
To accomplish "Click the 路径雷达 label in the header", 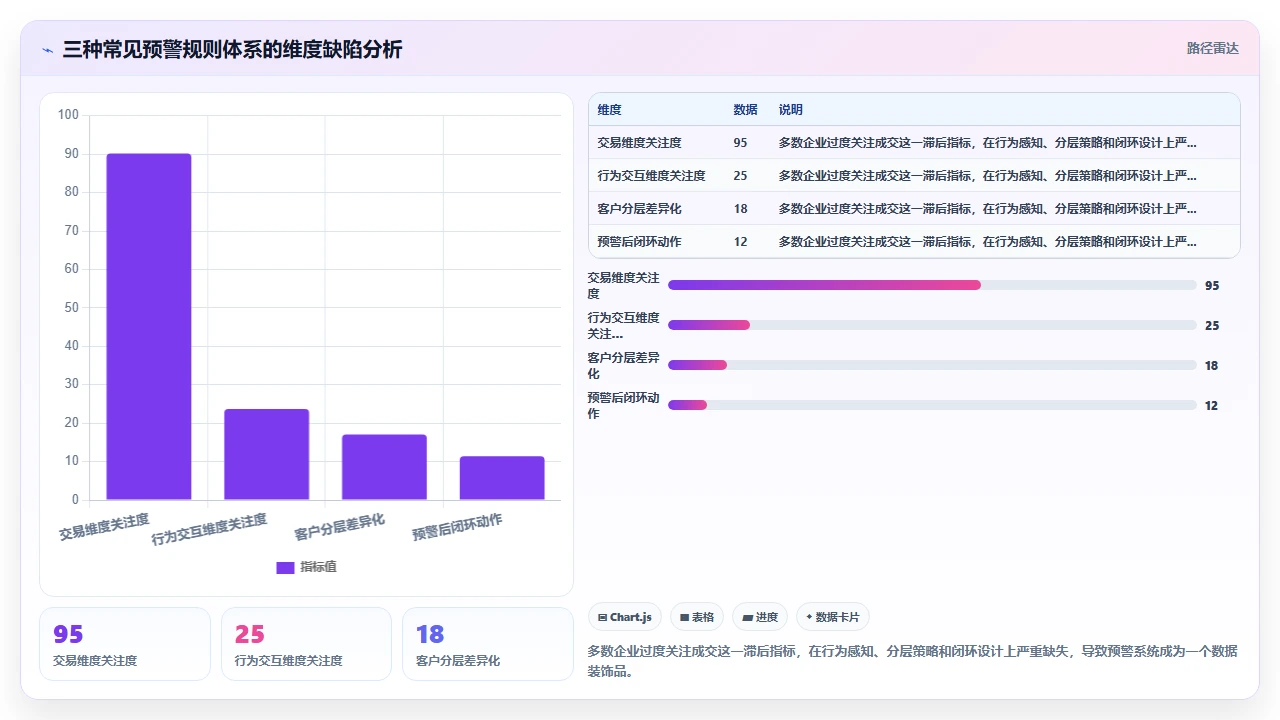I will (1213, 48).
